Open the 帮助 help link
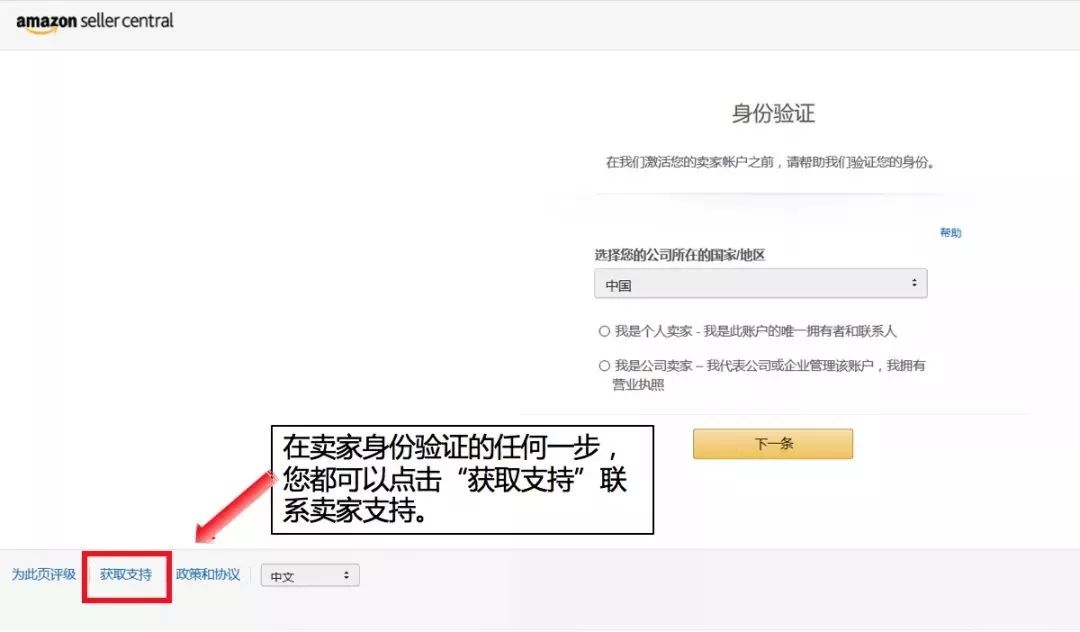This screenshot has width=1080, height=632. point(950,233)
